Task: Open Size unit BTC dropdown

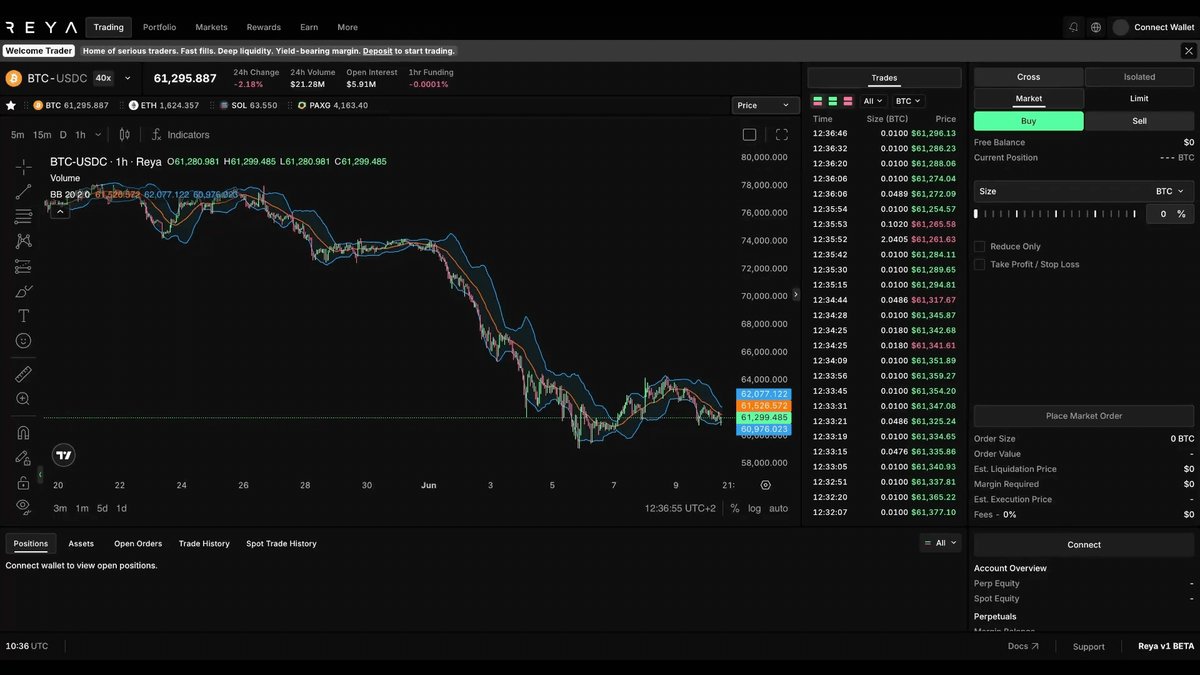Action: 1169,191
